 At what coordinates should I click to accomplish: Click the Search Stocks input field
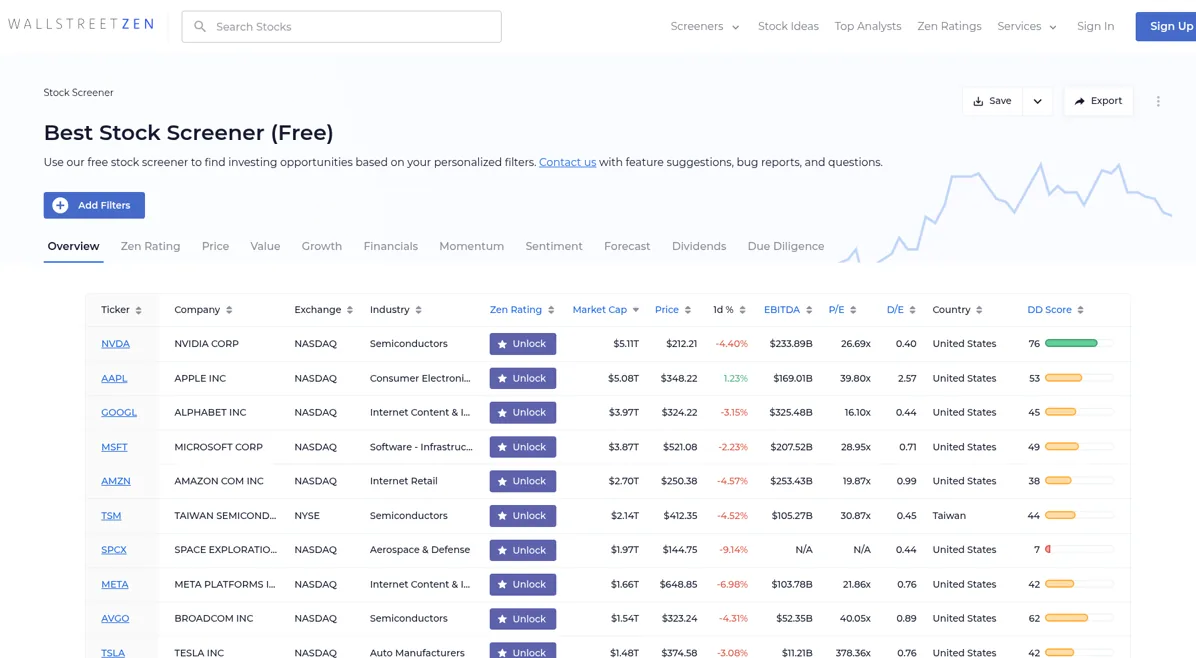(x=341, y=27)
